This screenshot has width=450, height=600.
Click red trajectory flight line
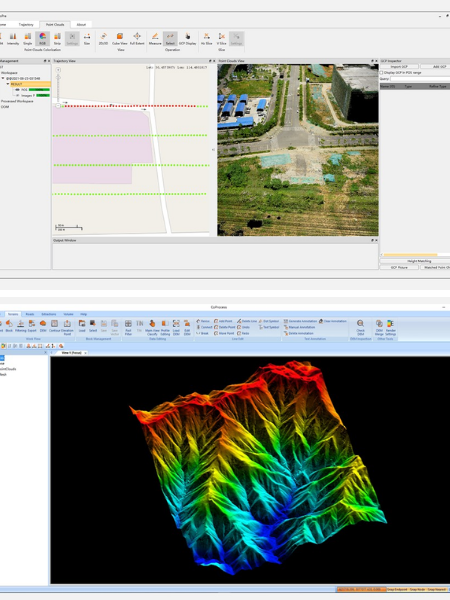[129, 106]
